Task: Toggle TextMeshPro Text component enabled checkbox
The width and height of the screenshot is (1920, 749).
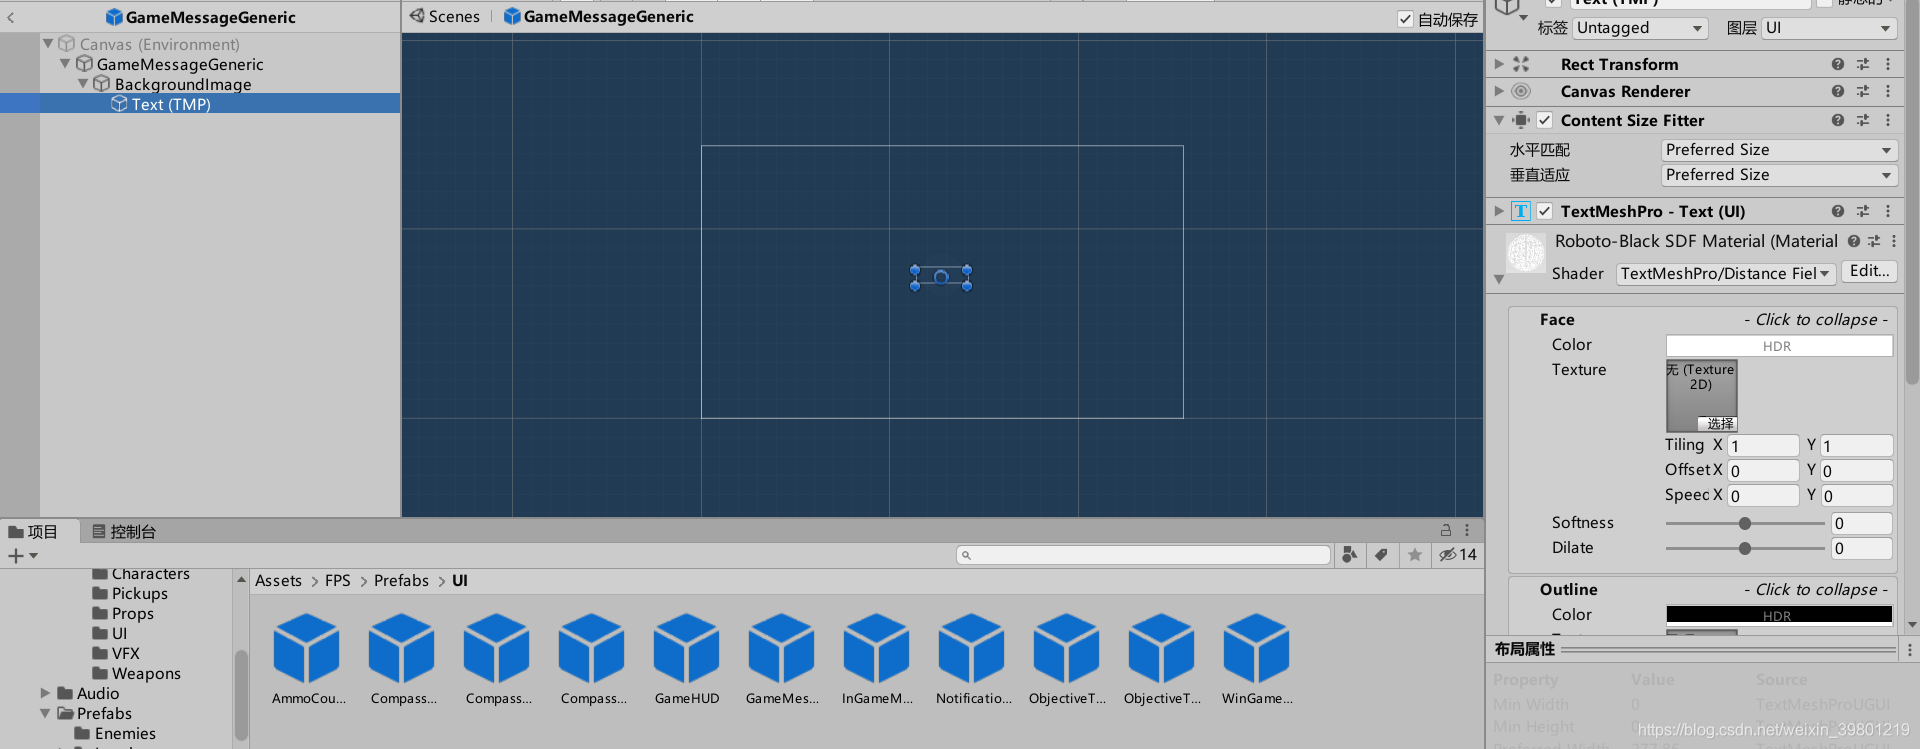Action: (1544, 211)
